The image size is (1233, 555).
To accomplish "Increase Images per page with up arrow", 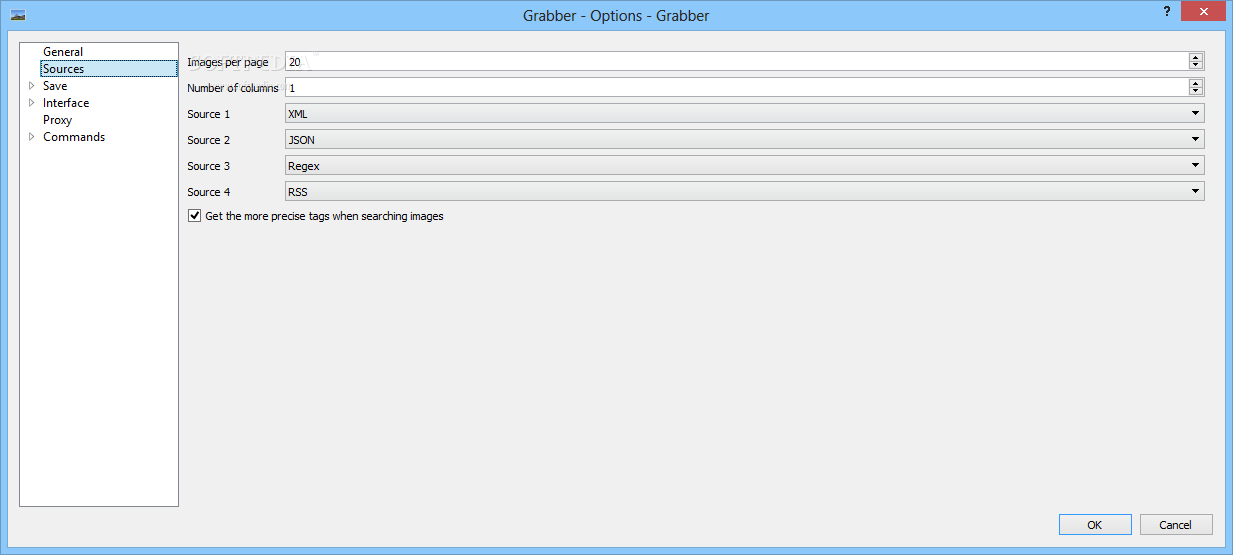I will coord(1195,57).
